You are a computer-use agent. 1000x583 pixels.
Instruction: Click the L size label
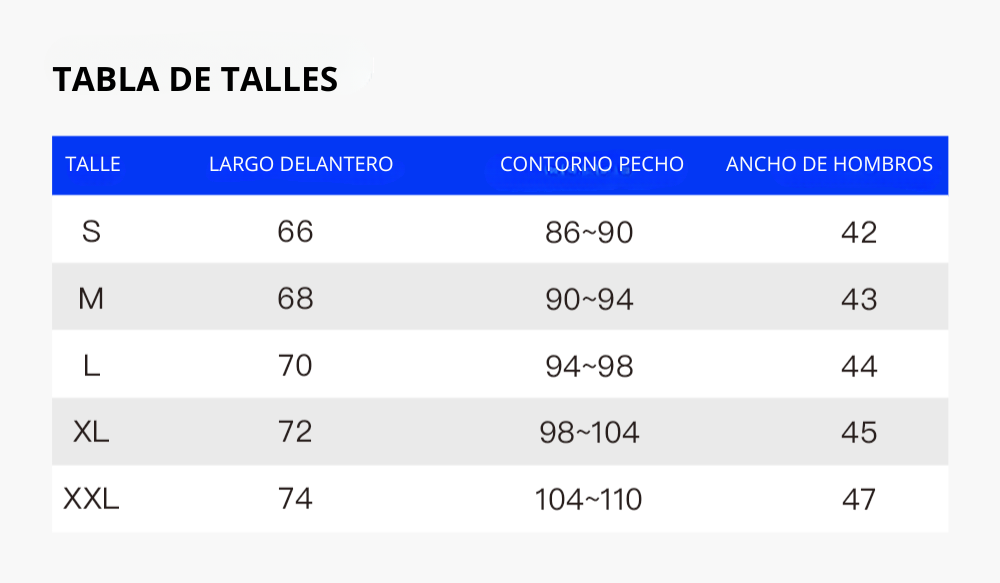[91, 366]
